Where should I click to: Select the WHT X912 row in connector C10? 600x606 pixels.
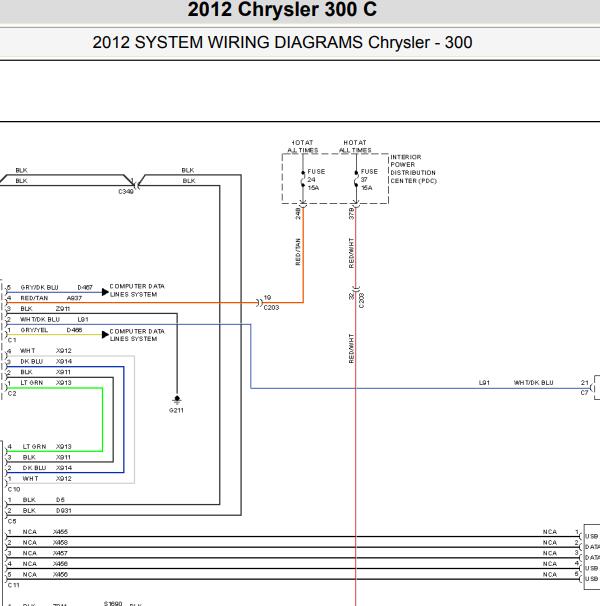pyautogui.click(x=46, y=478)
